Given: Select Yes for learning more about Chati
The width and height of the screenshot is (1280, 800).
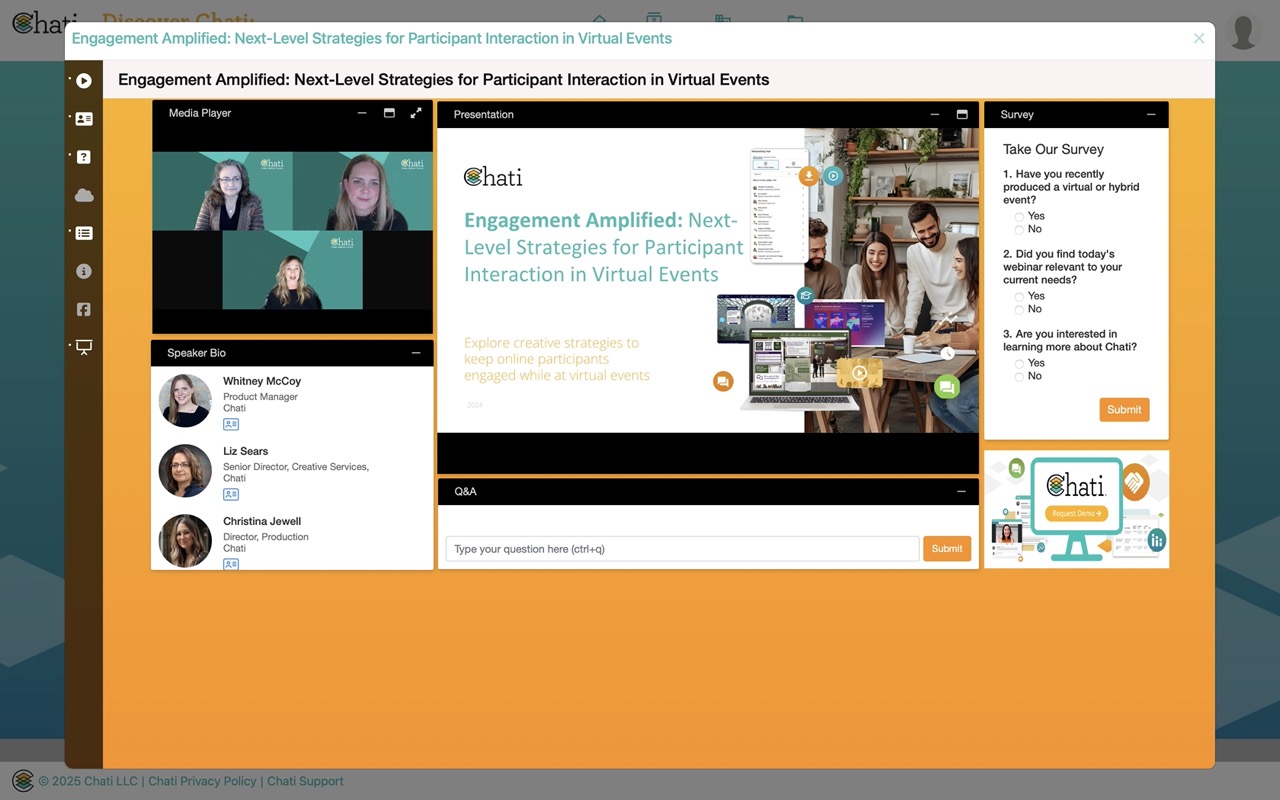Looking at the screenshot, I should (1019, 363).
